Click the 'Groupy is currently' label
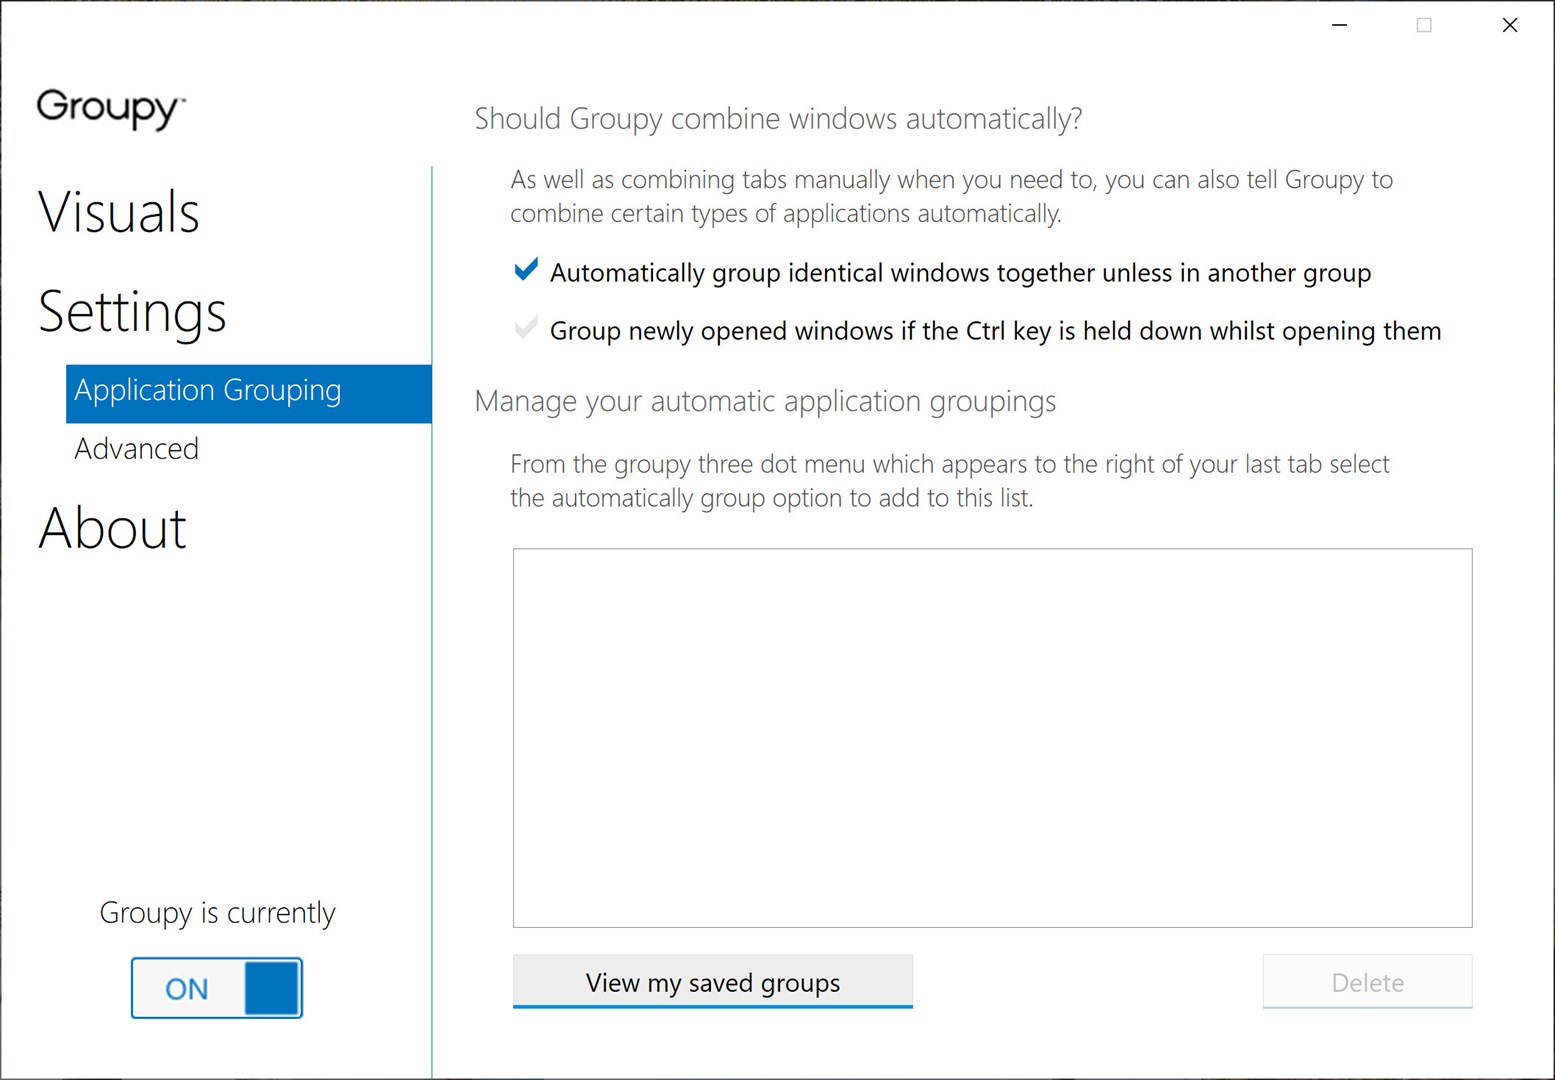 (217, 913)
